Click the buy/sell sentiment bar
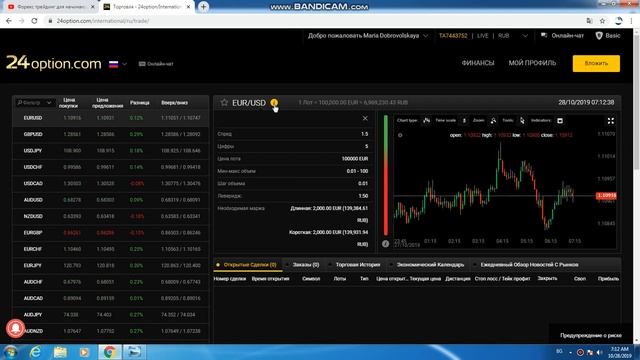Image resolution: width=640 pixels, height=360 pixels. point(386,175)
